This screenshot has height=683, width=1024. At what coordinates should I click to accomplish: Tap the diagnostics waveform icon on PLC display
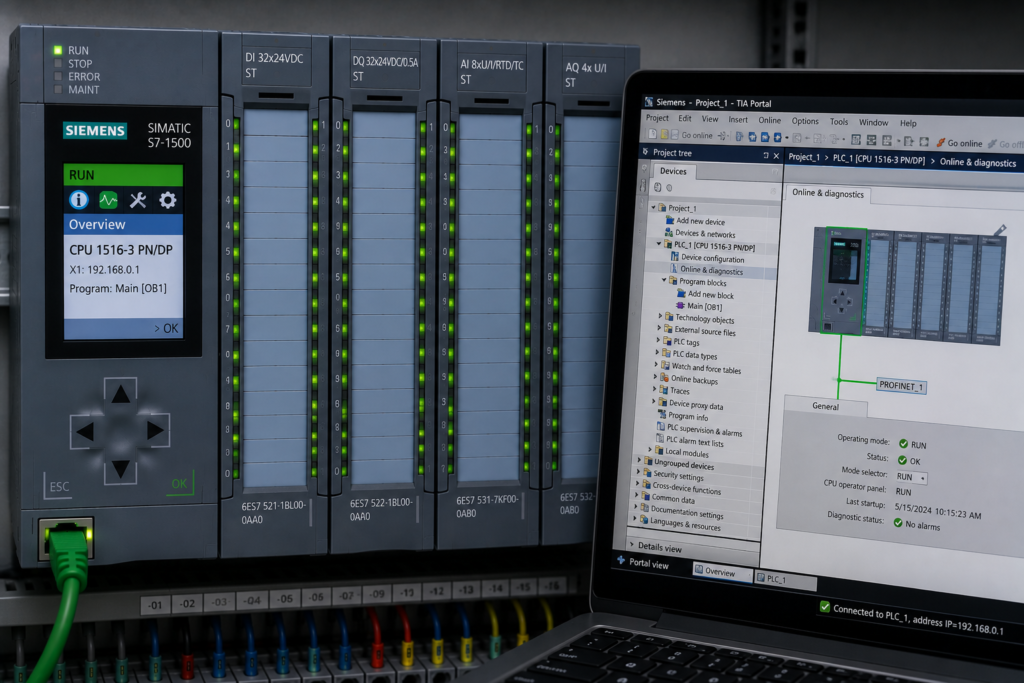(x=108, y=200)
